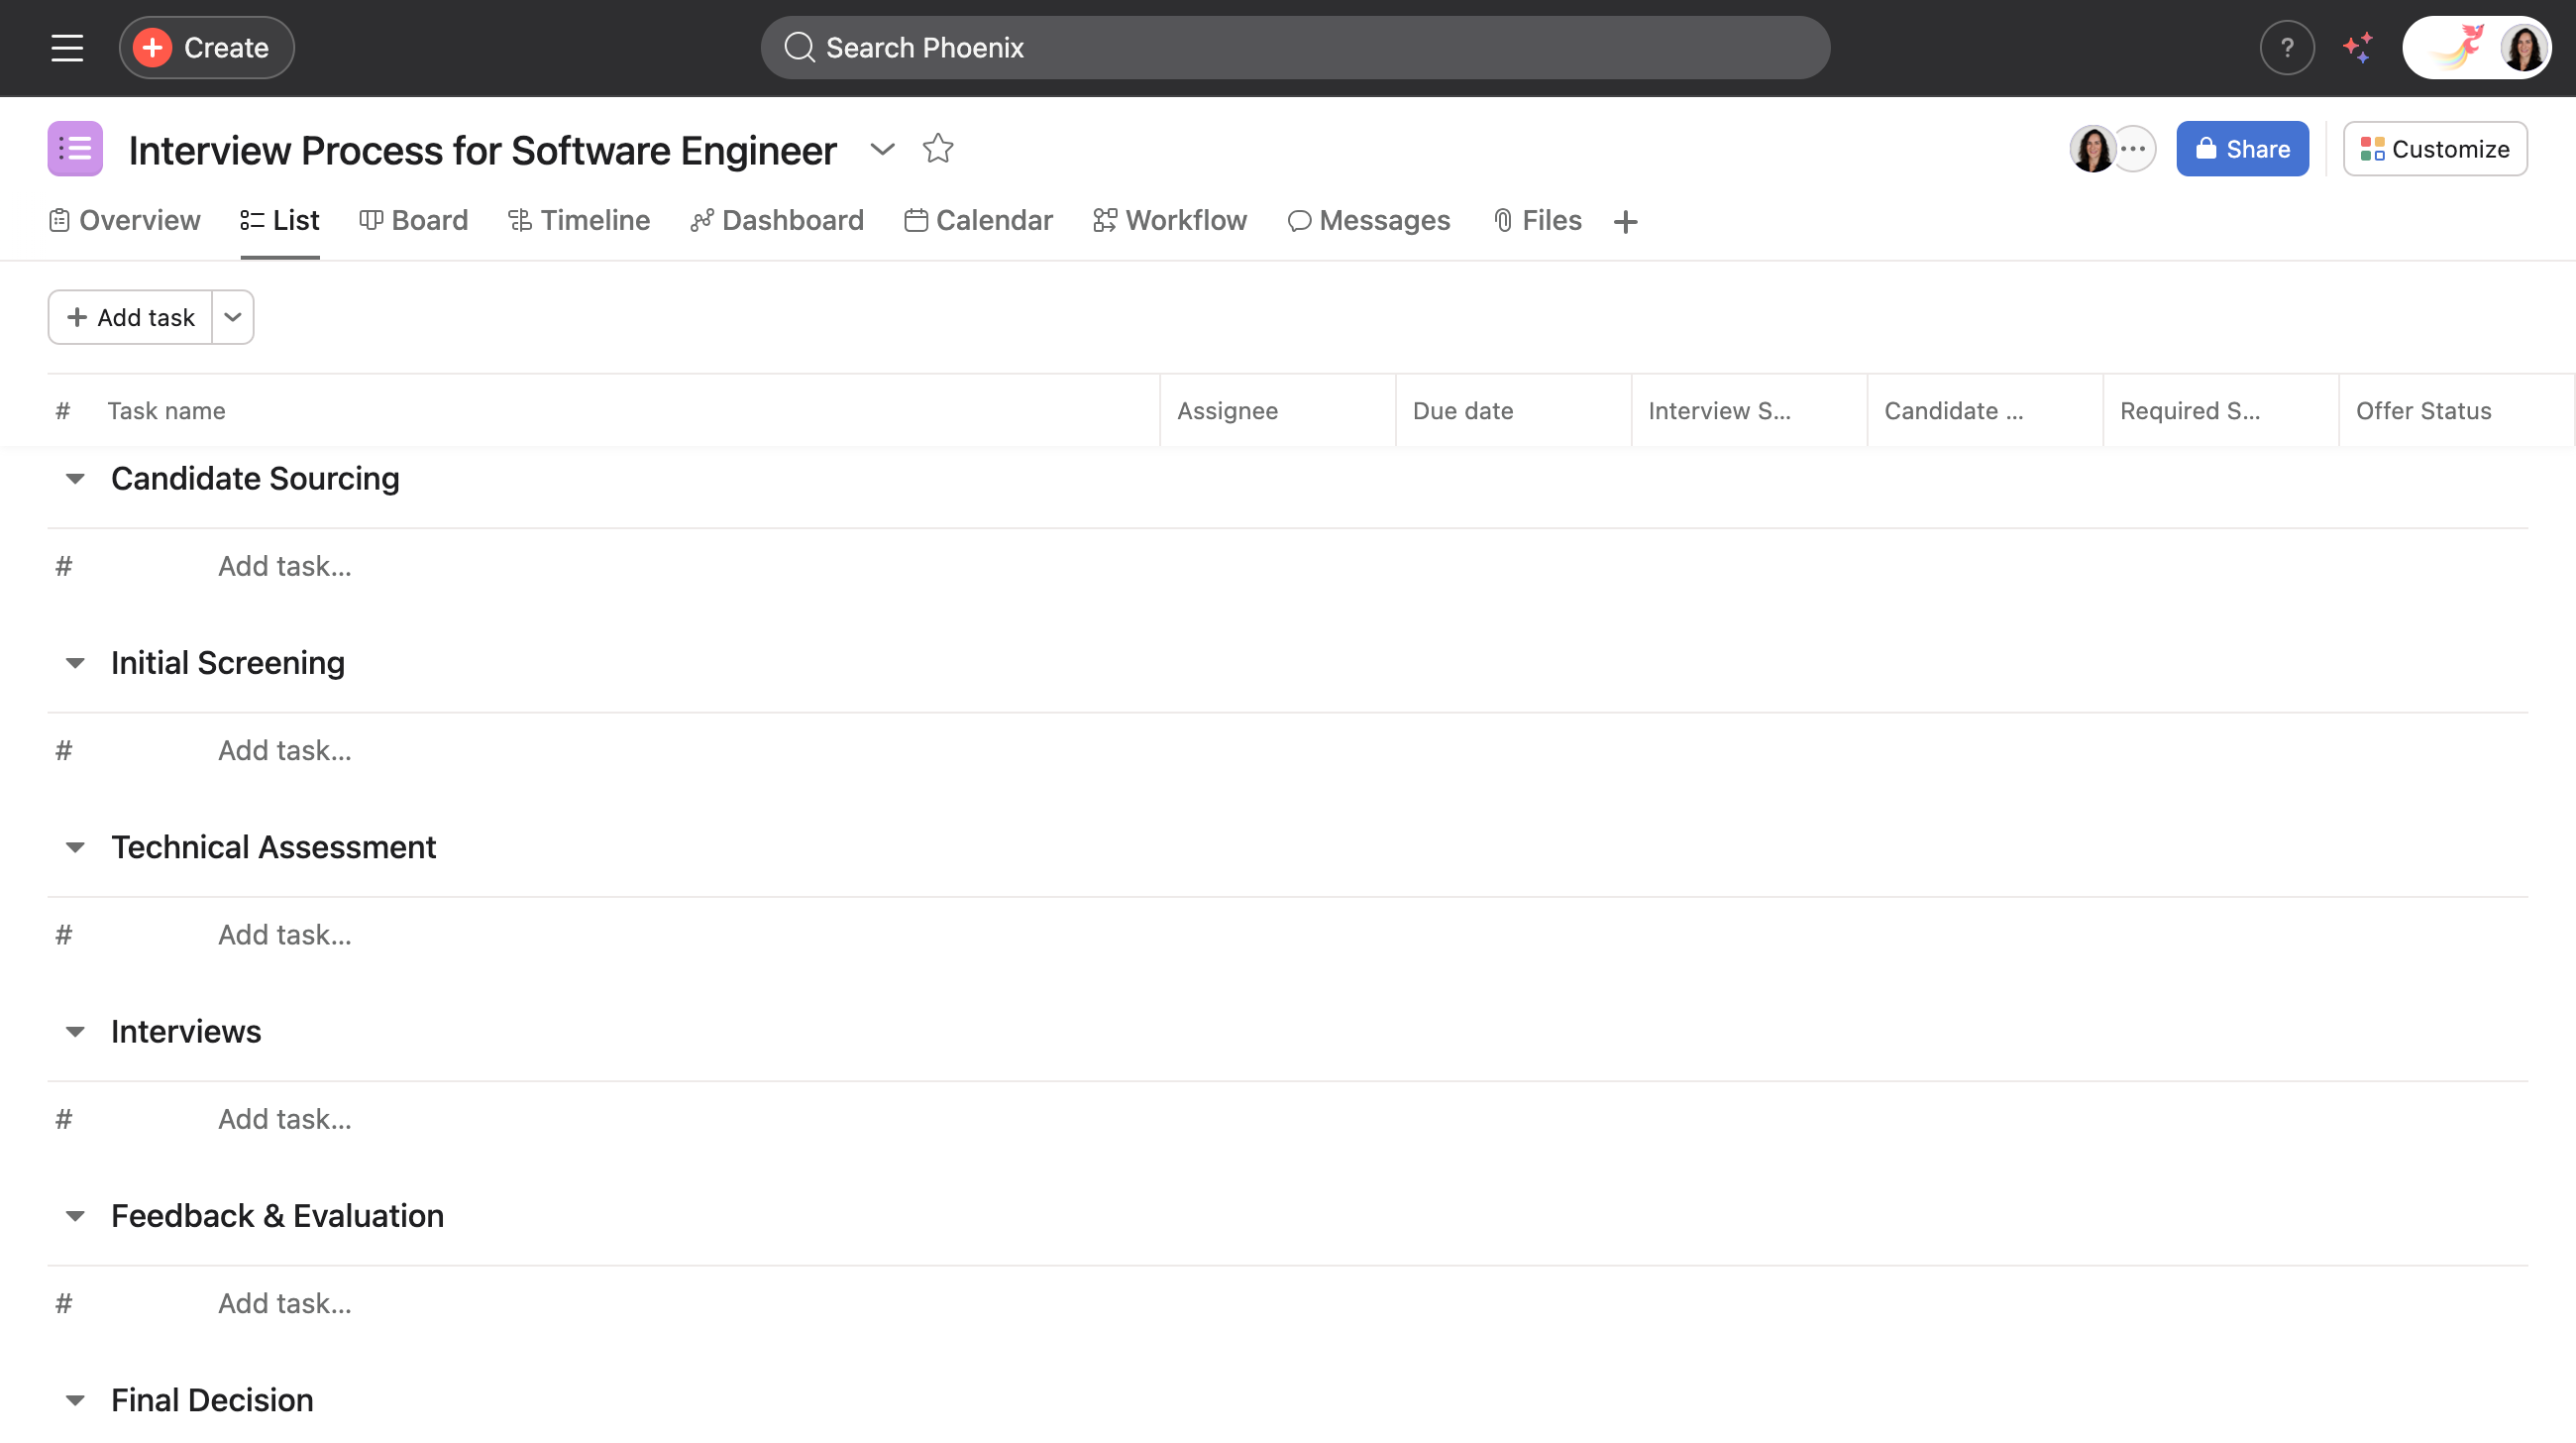Click the purple project list icon
2576x1443 pixels.
click(75, 148)
